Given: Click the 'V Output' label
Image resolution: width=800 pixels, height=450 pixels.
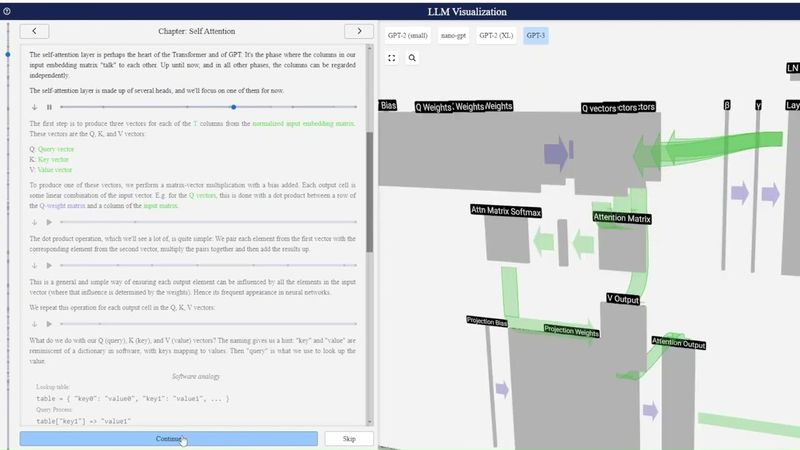Looking at the screenshot, I should point(622,299).
